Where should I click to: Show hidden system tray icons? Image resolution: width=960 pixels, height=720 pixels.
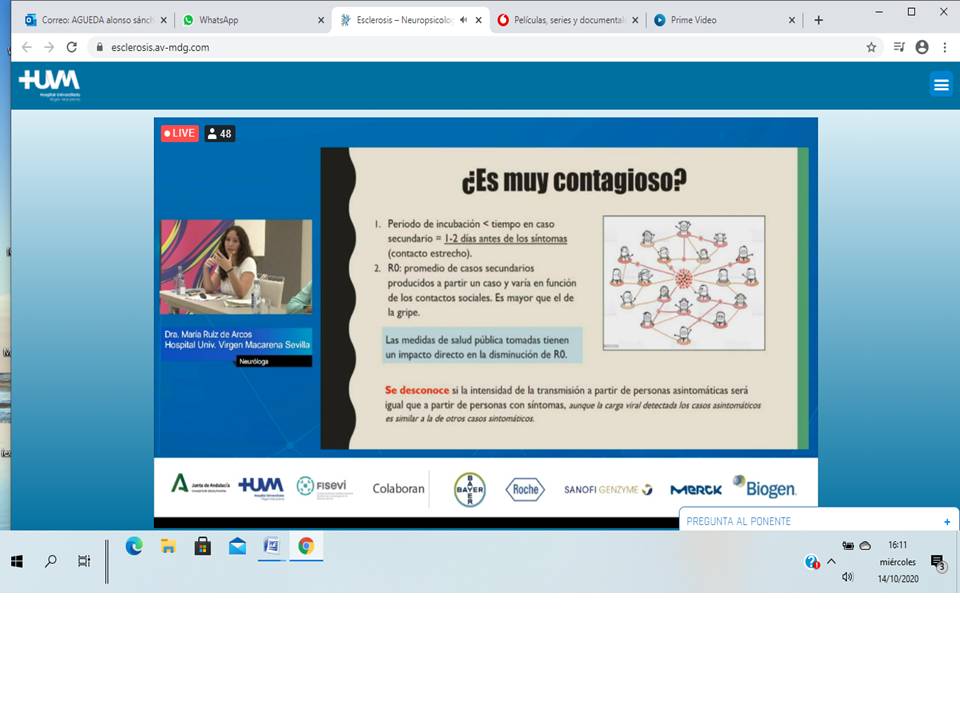(x=831, y=562)
